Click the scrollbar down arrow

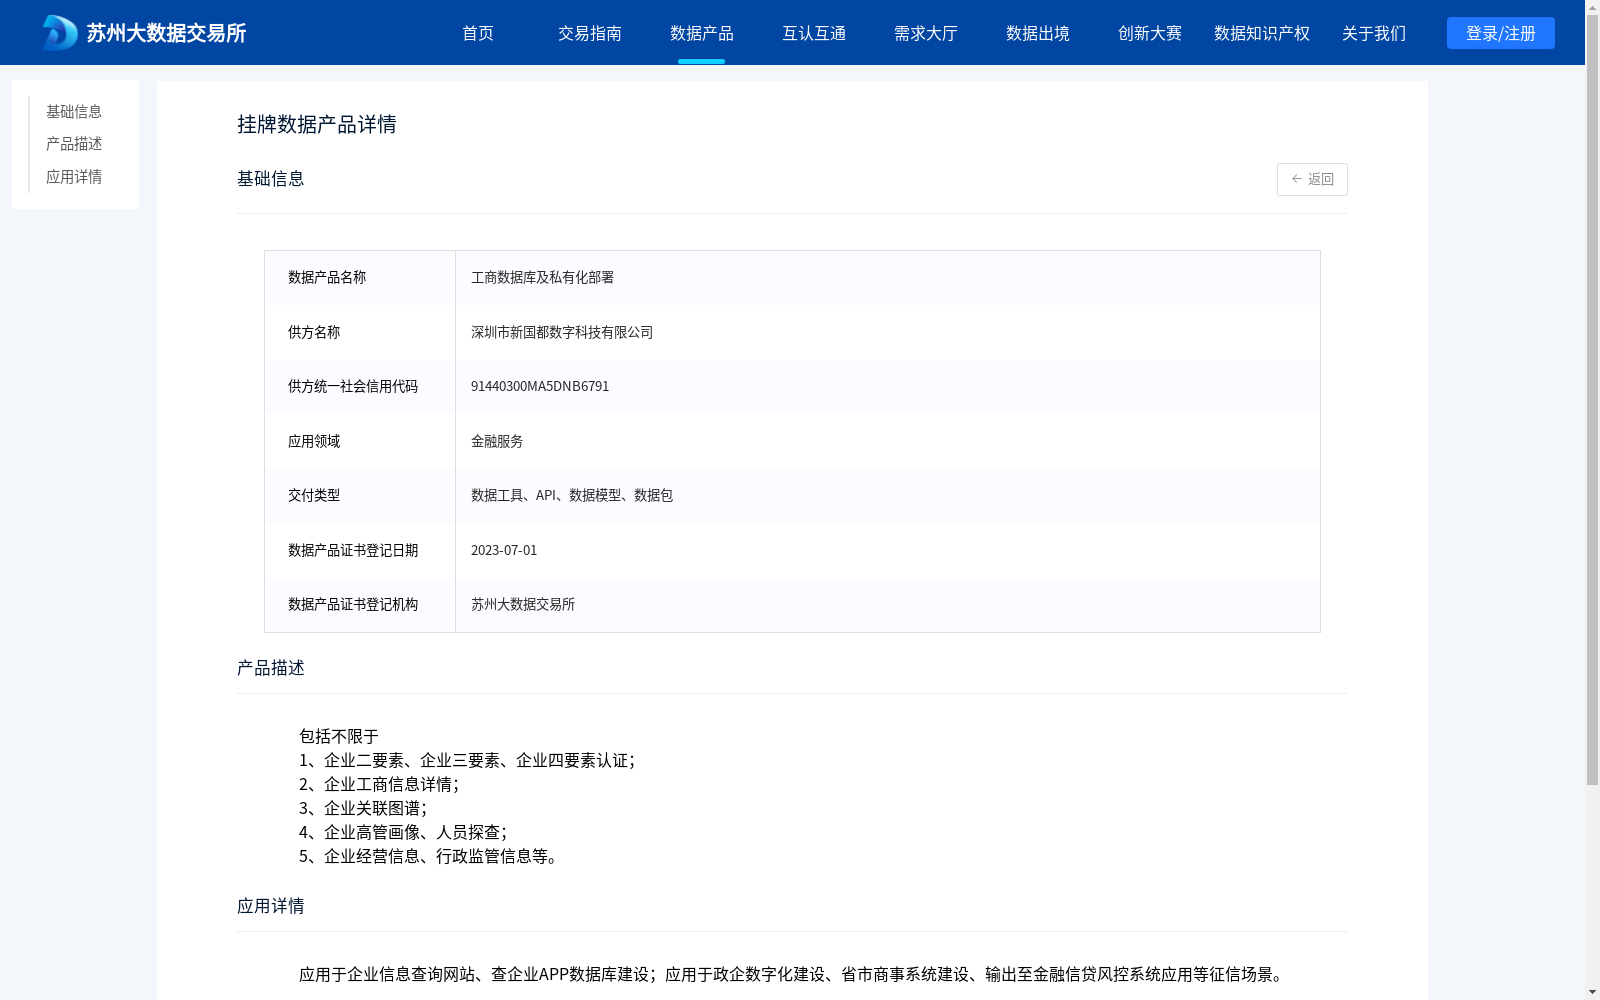1592,992
